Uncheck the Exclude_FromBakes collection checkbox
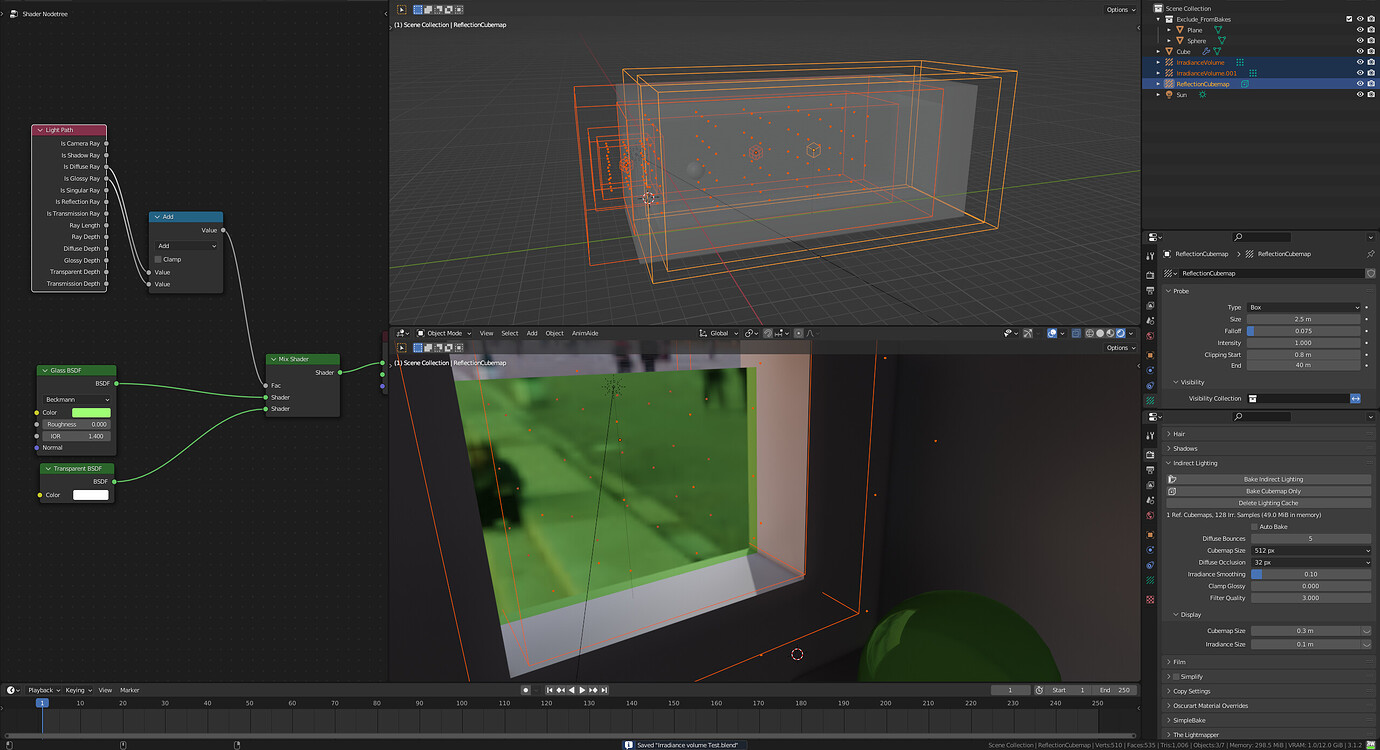 [x=1349, y=19]
